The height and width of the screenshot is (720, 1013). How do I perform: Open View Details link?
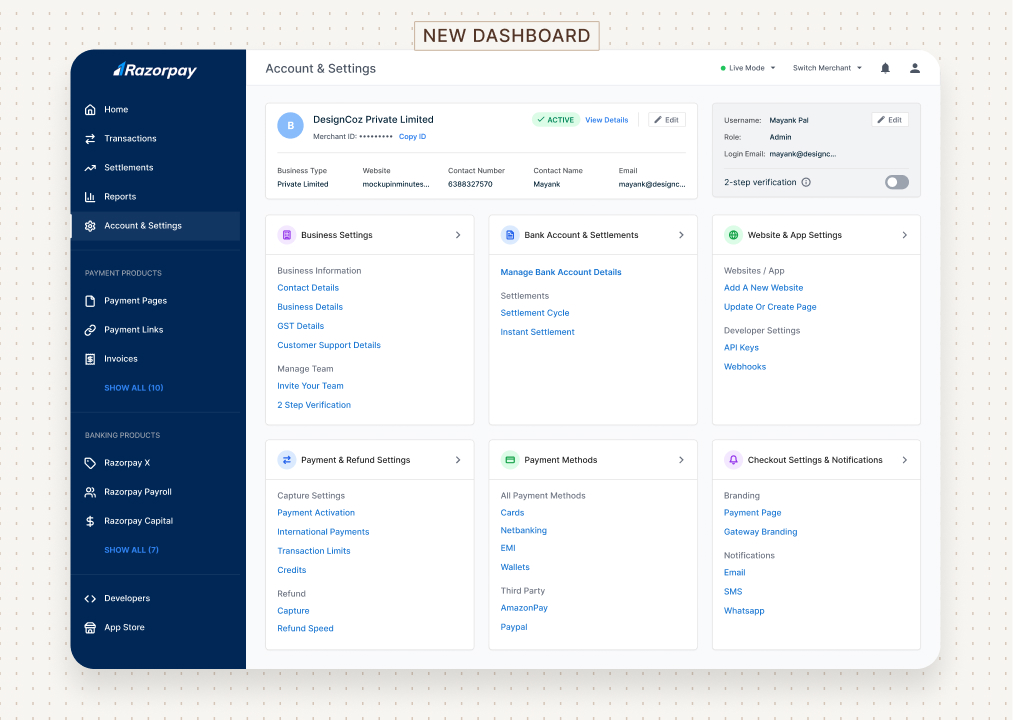point(607,120)
